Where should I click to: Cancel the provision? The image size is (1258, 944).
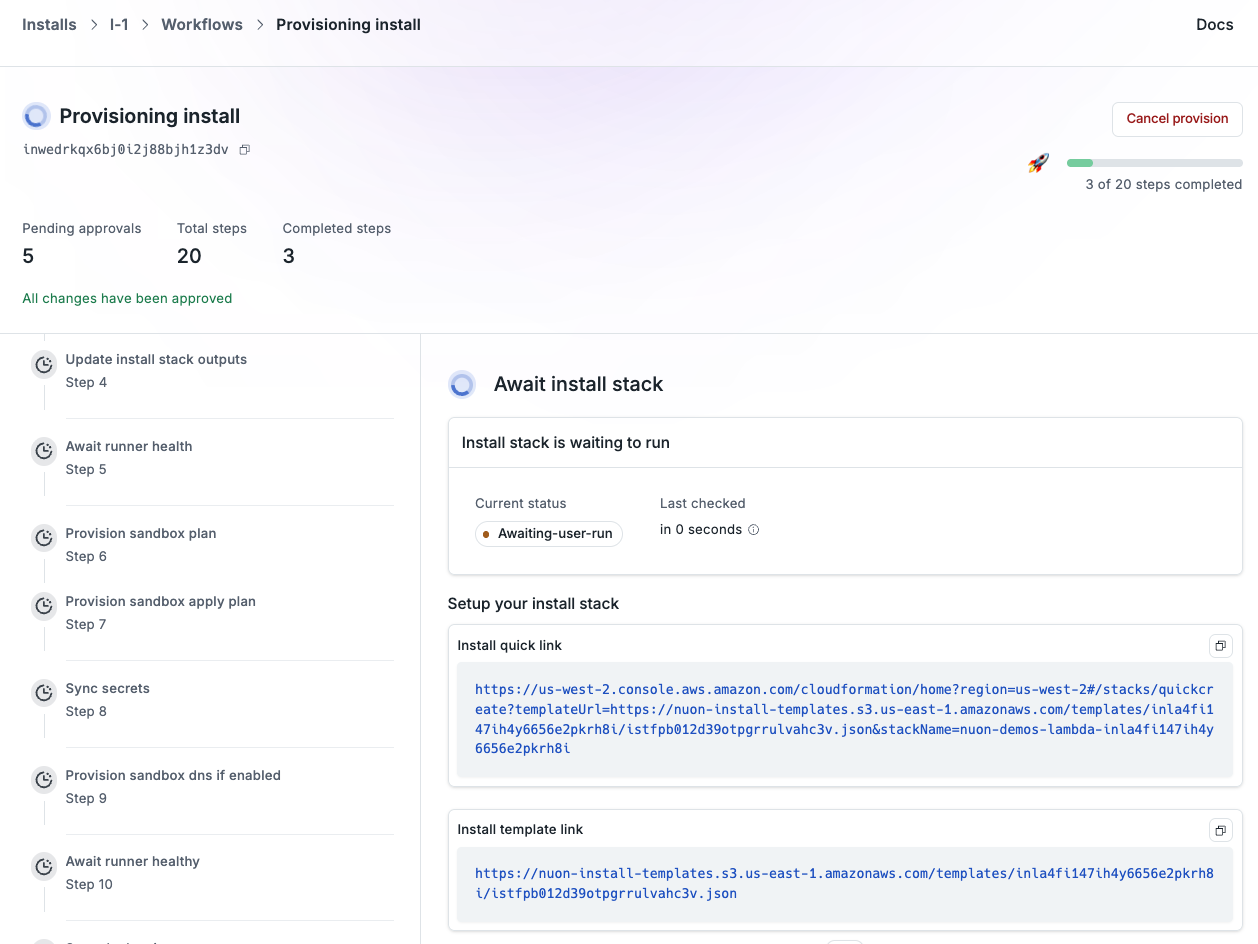1177,119
